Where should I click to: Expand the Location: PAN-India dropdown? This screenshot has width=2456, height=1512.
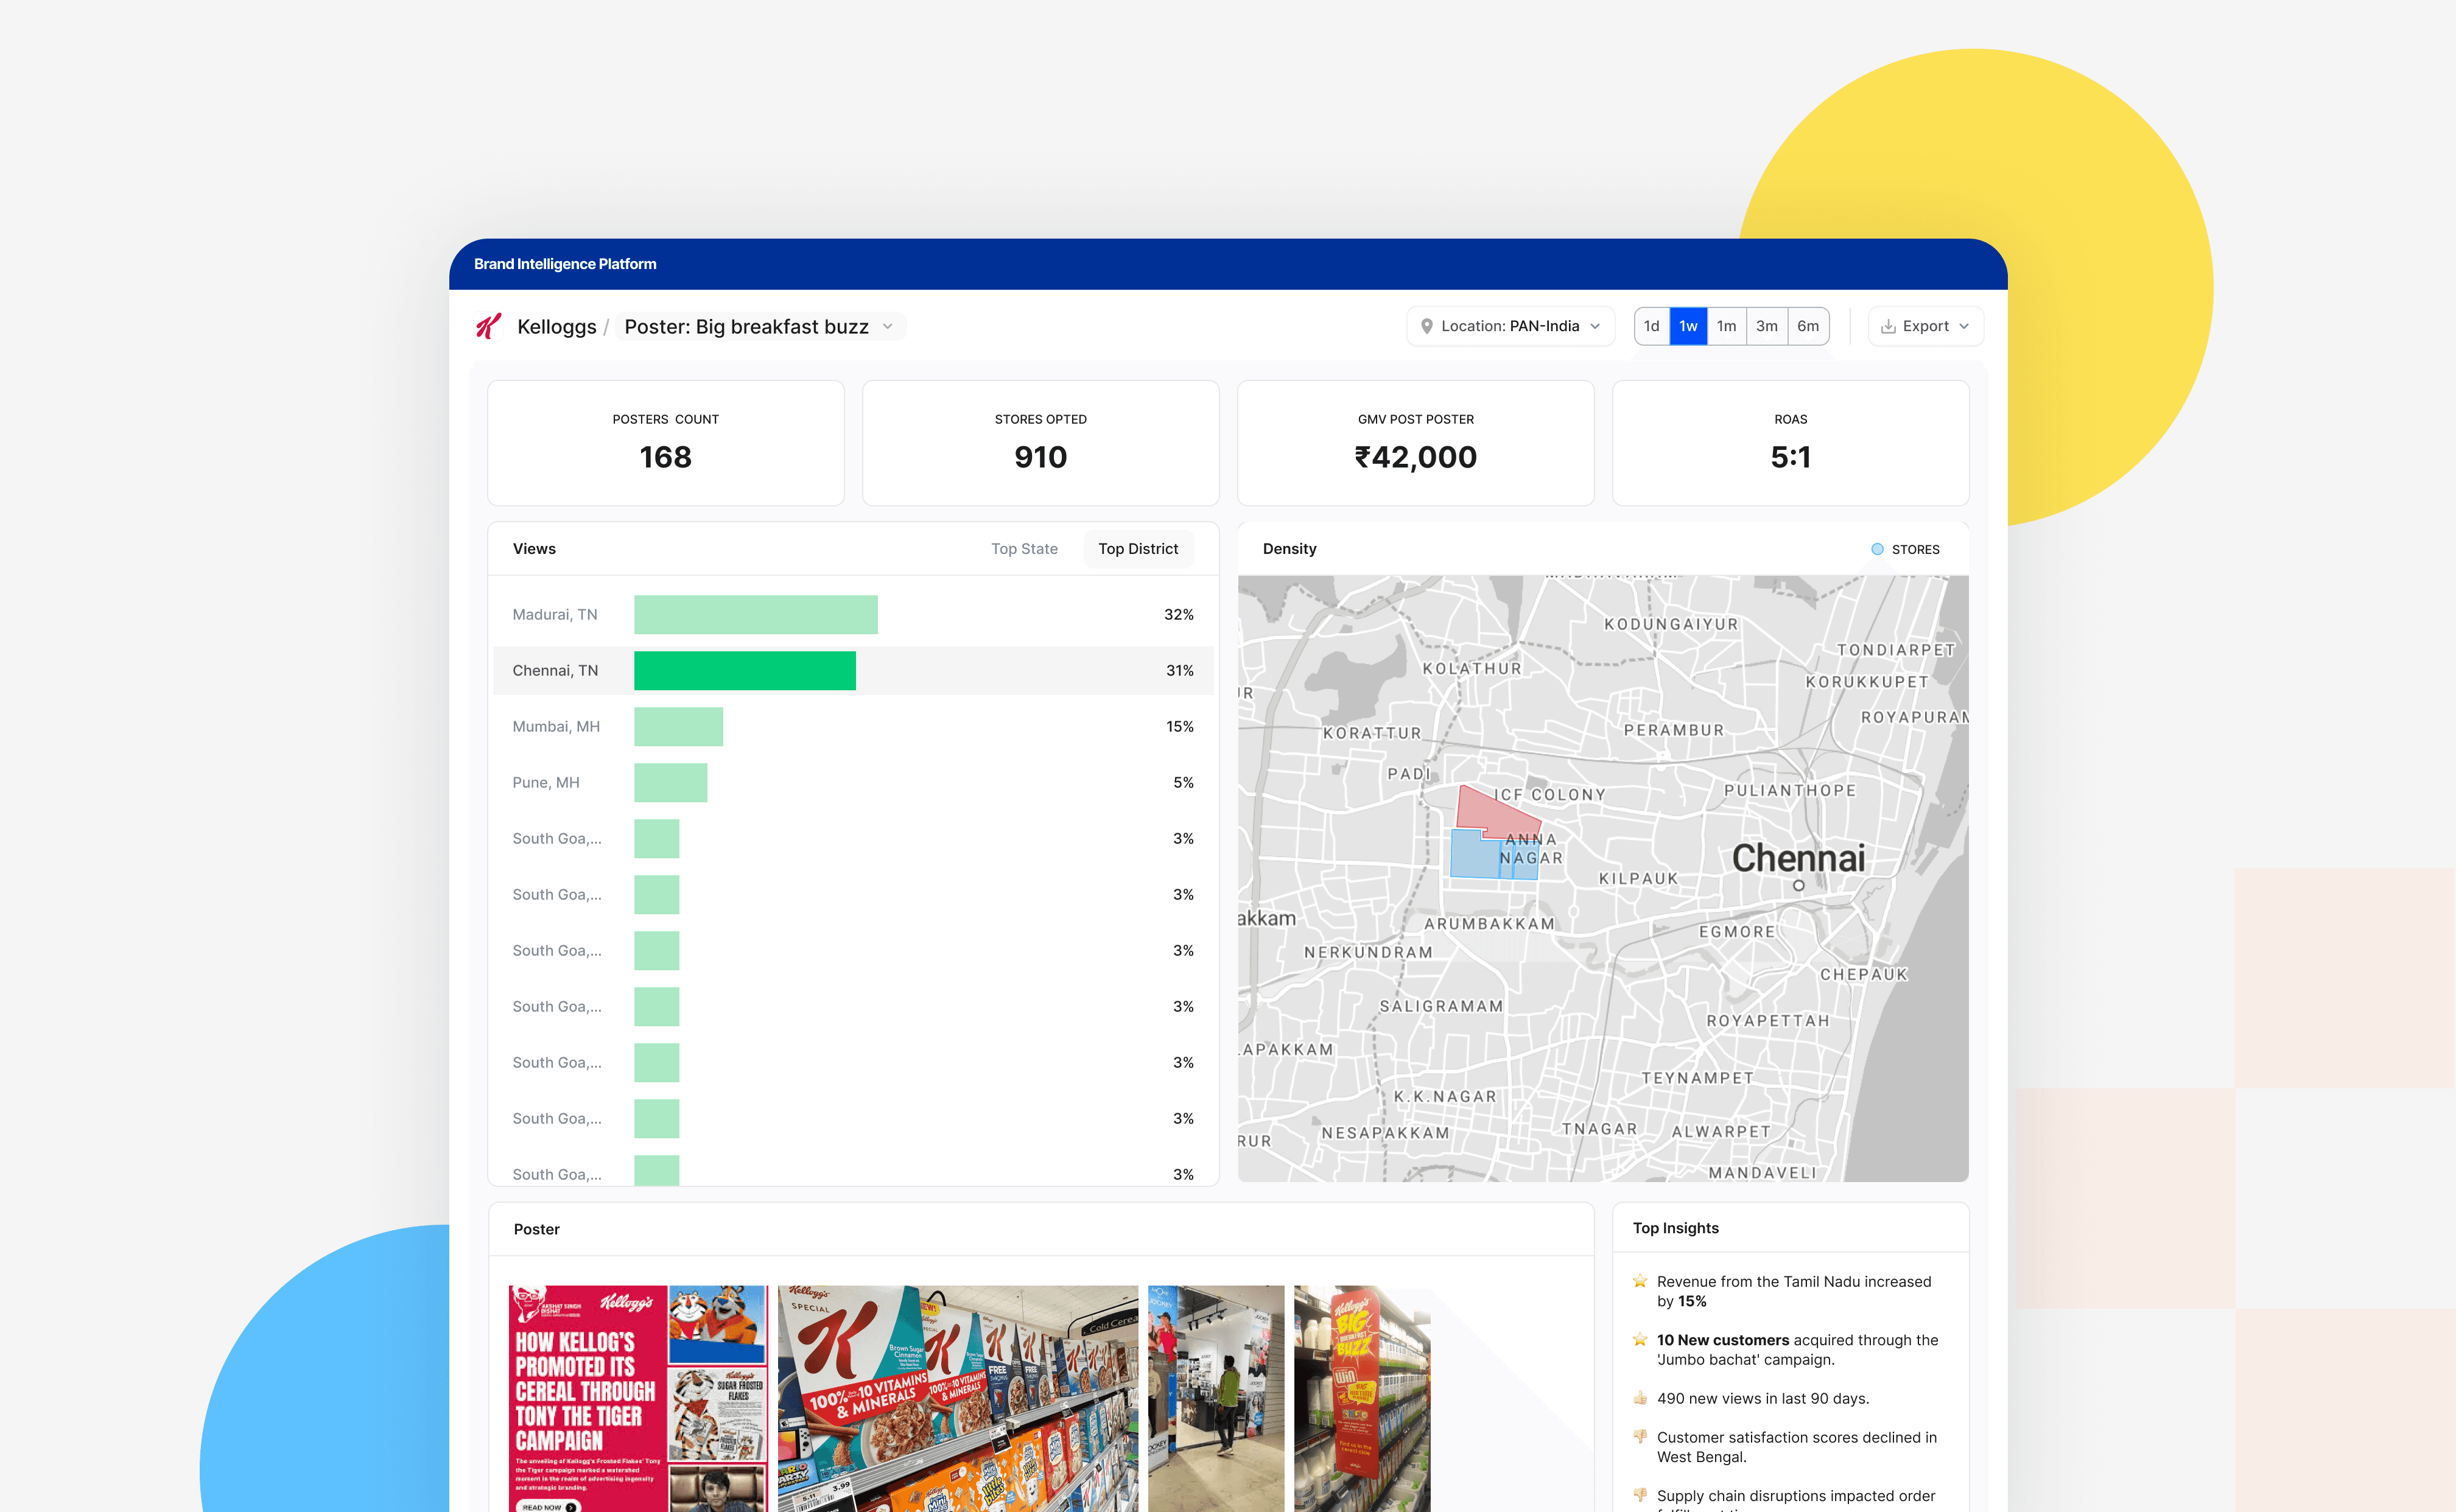[1510, 326]
